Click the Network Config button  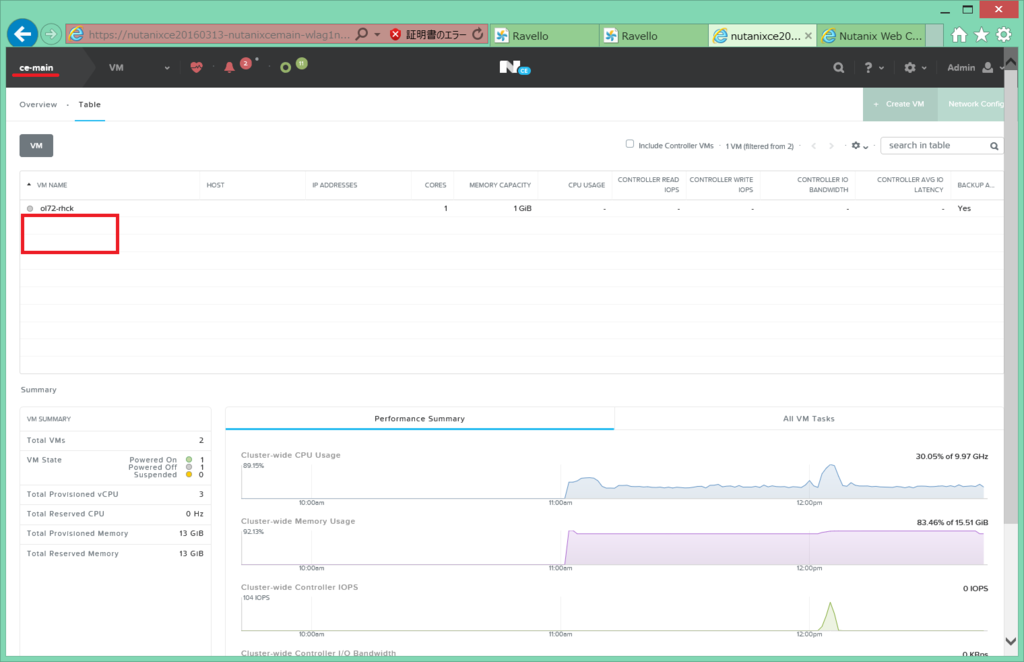tap(972, 104)
